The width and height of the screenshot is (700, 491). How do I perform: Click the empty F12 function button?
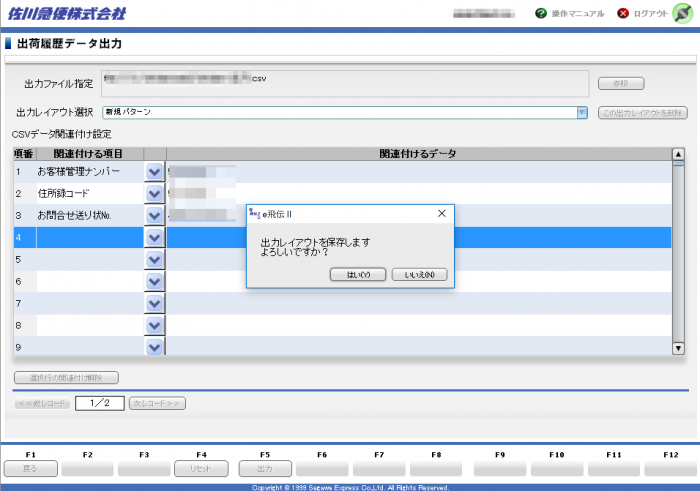(671, 469)
